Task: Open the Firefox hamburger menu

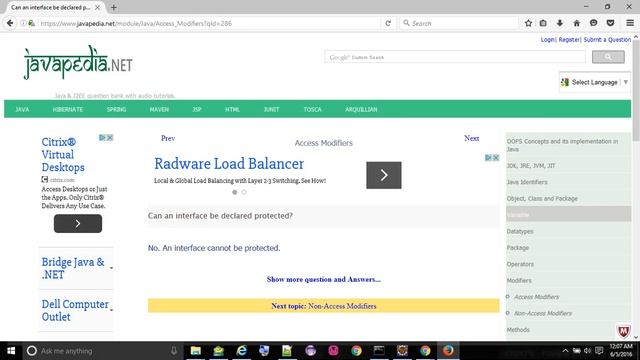Action: point(630,23)
